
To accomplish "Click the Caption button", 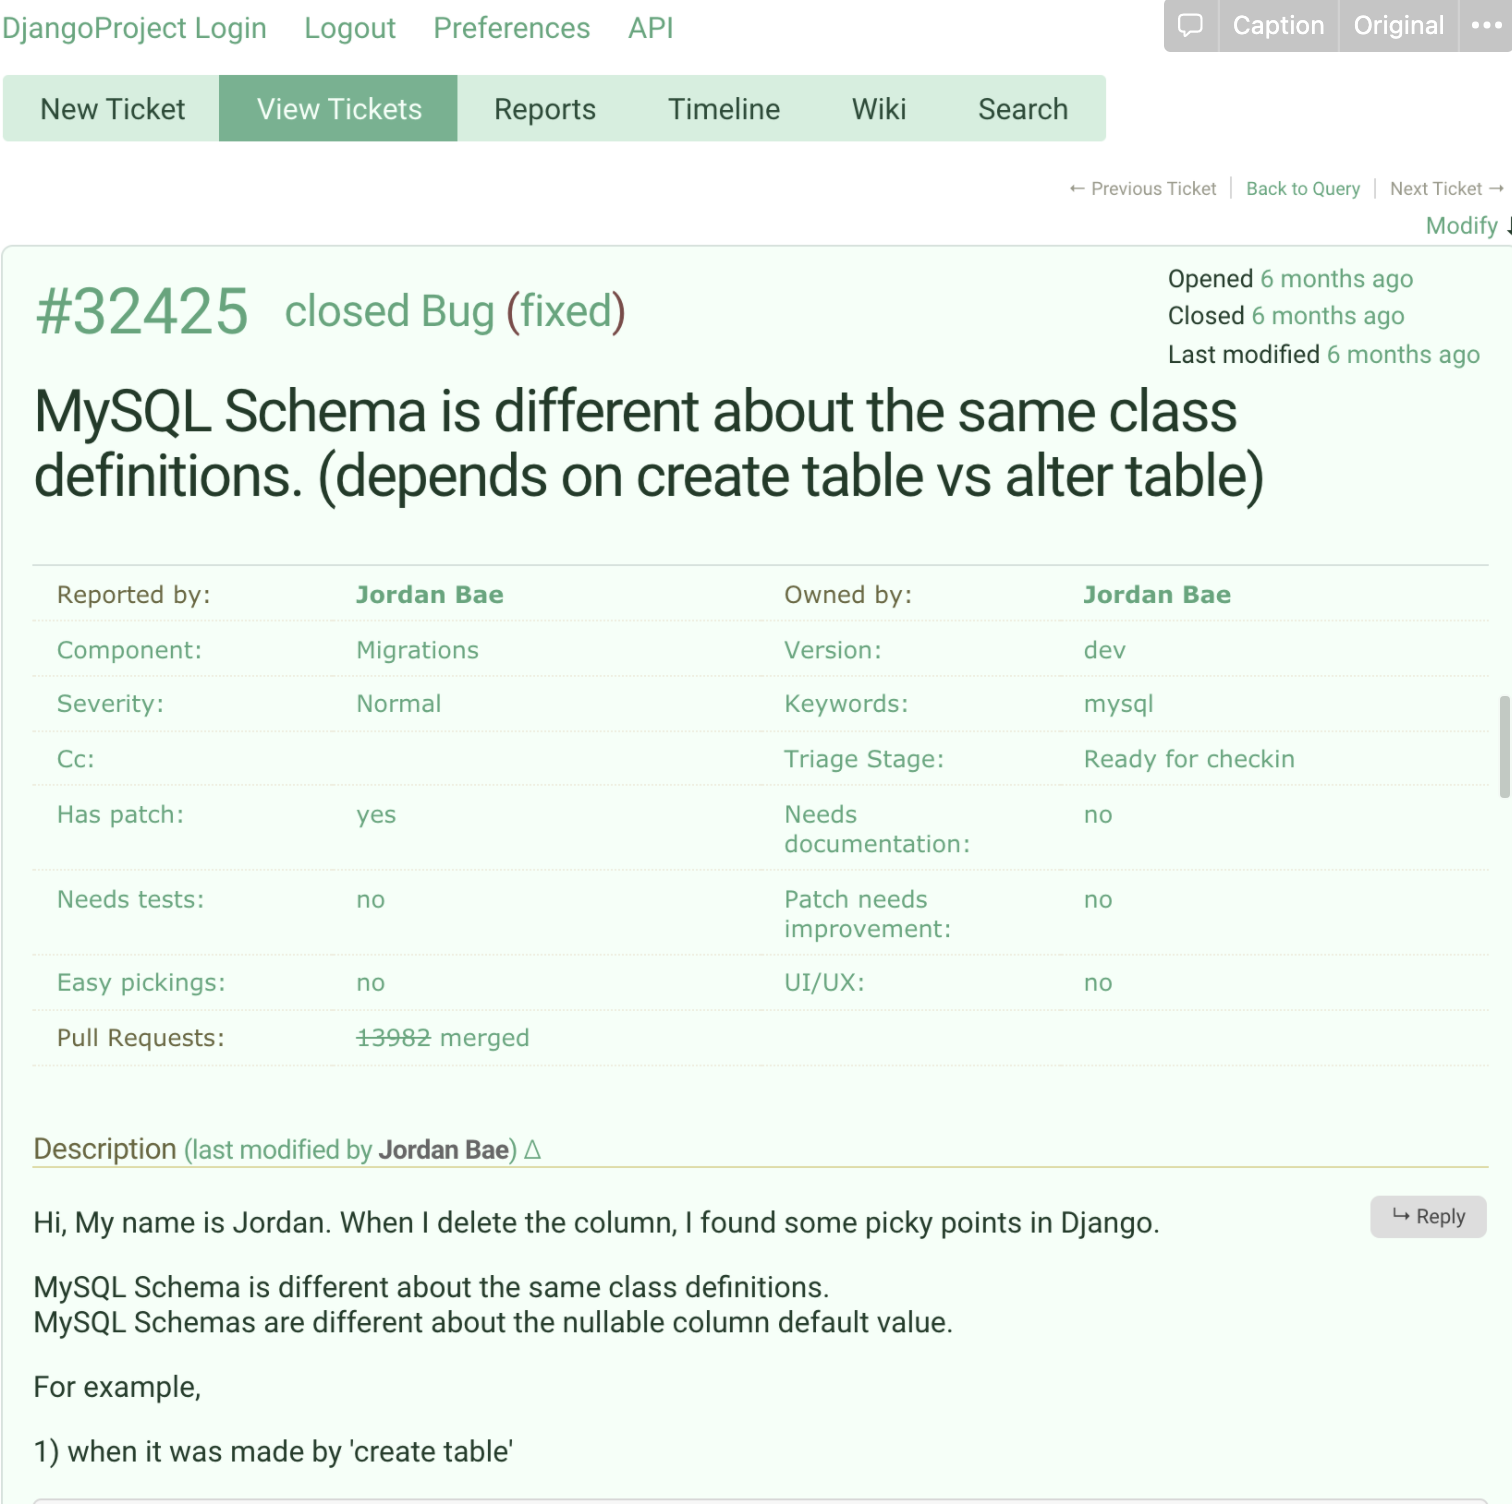I will (x=1278, y=25).
